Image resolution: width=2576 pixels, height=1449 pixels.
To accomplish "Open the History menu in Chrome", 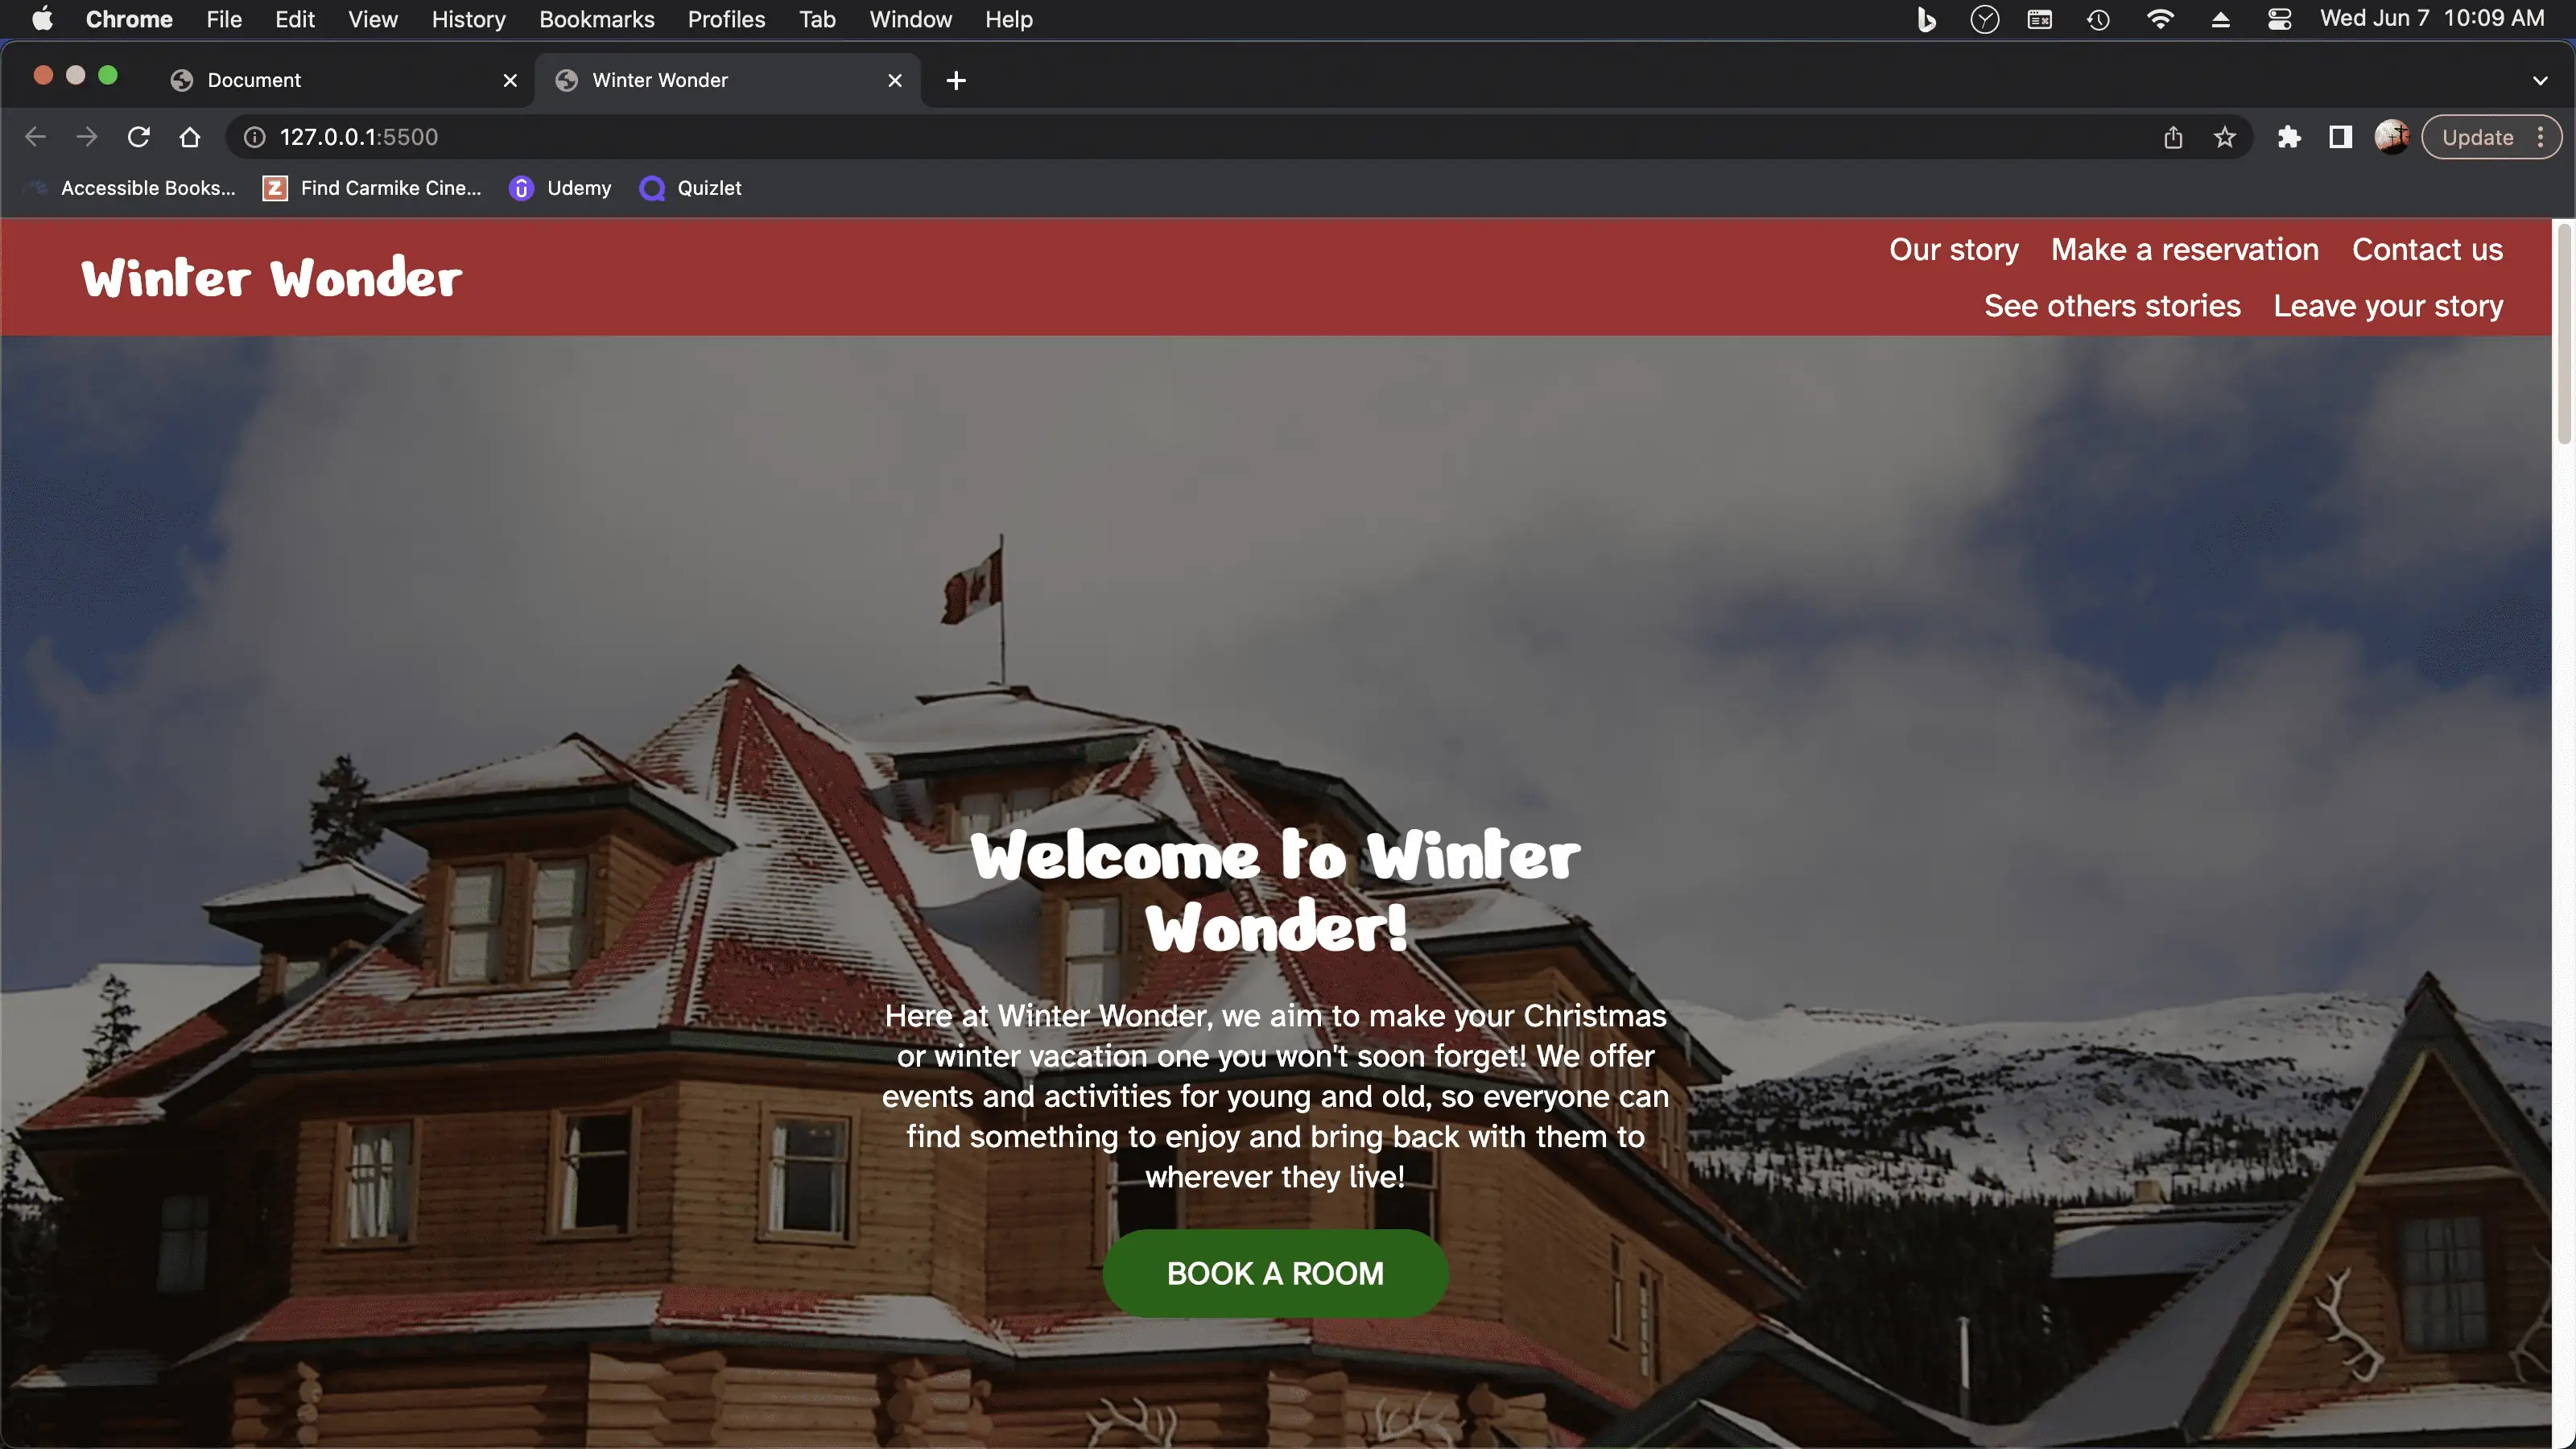I will click(467, 19).
